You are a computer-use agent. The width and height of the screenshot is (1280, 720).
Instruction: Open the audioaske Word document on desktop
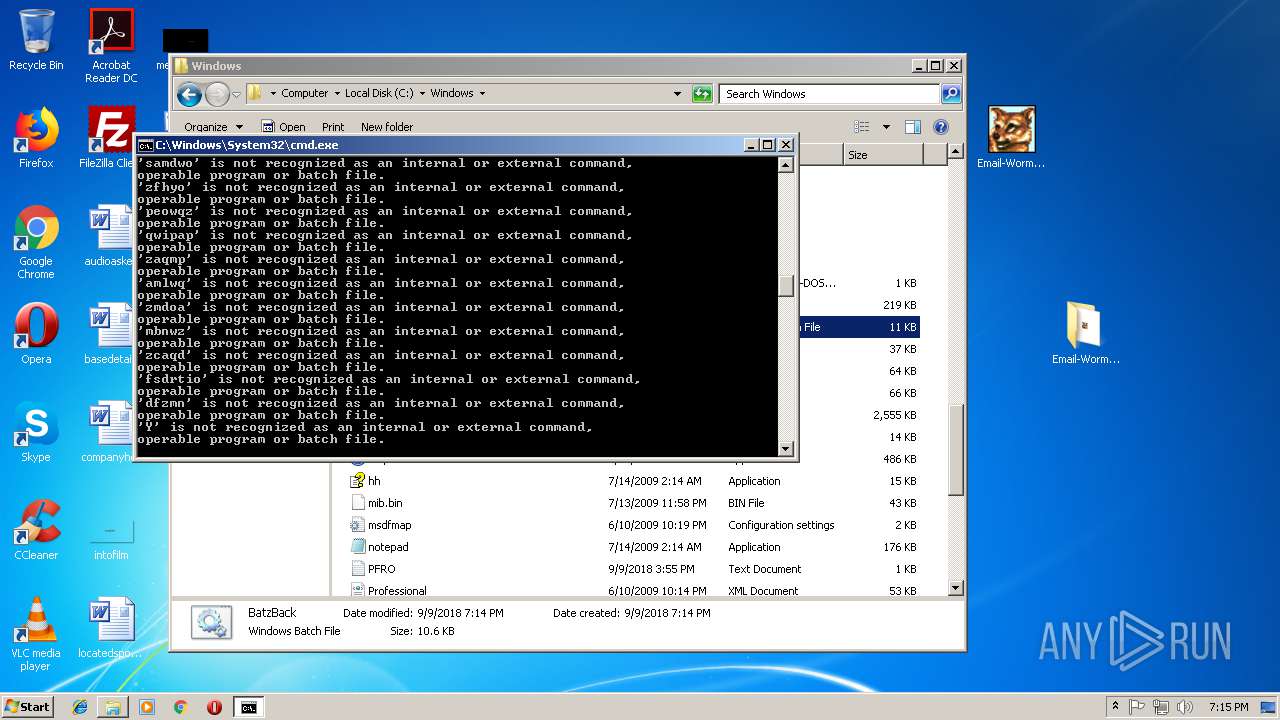tap(110, 236)
